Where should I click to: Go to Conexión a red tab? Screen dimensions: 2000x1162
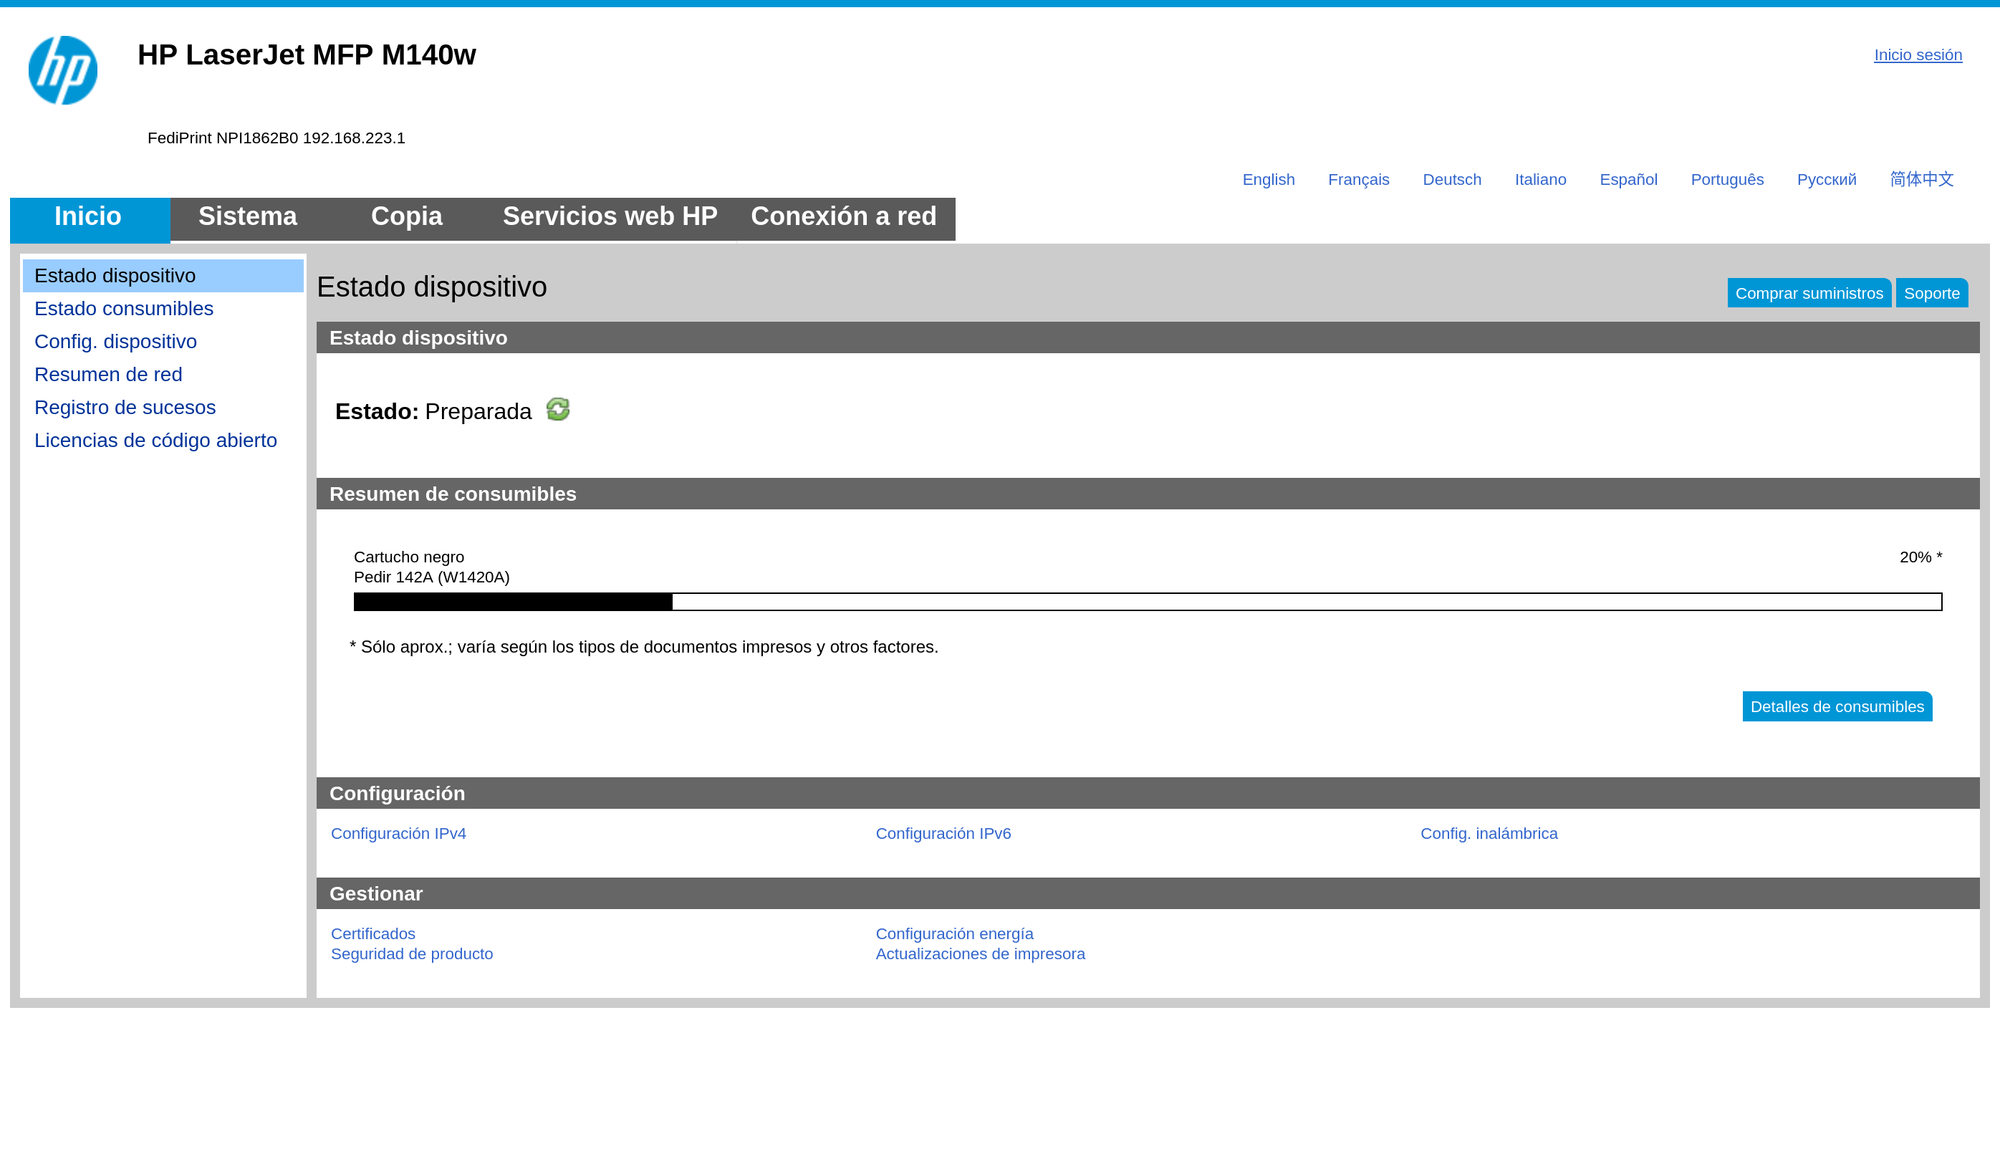tap(843, 217)
